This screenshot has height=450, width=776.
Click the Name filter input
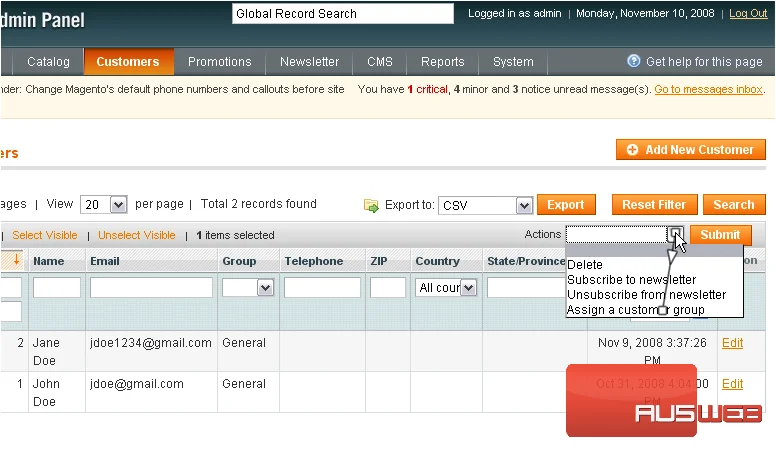click(57, 288)
